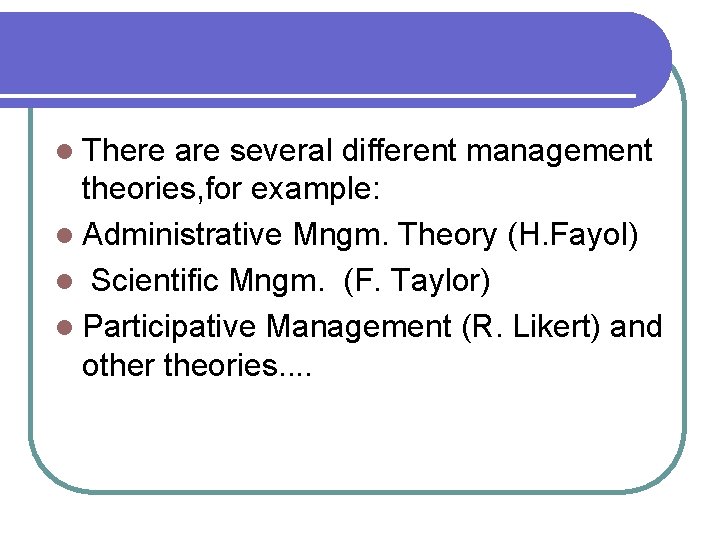Click the text 'other theories....'

pyautogui.click(x=197, y=366)
